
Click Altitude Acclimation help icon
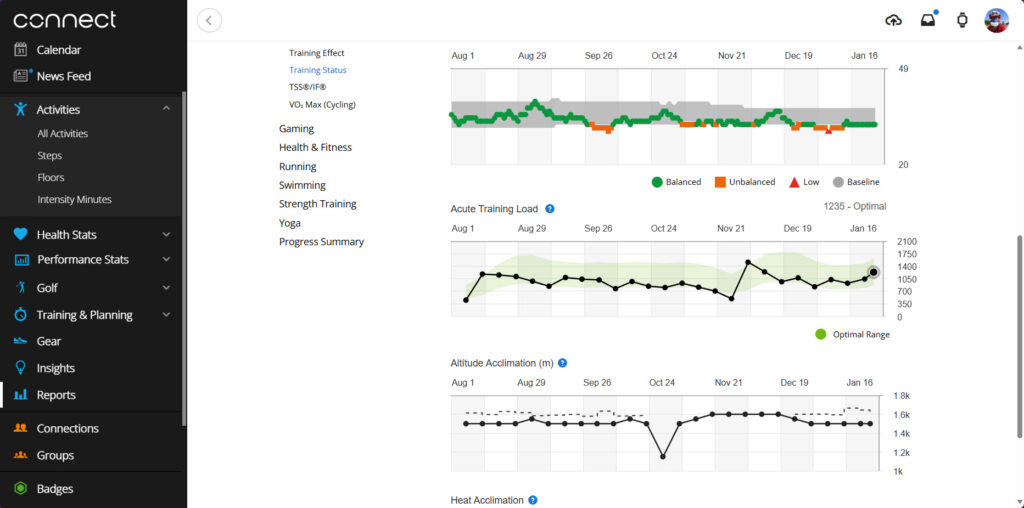pos(563,363)
